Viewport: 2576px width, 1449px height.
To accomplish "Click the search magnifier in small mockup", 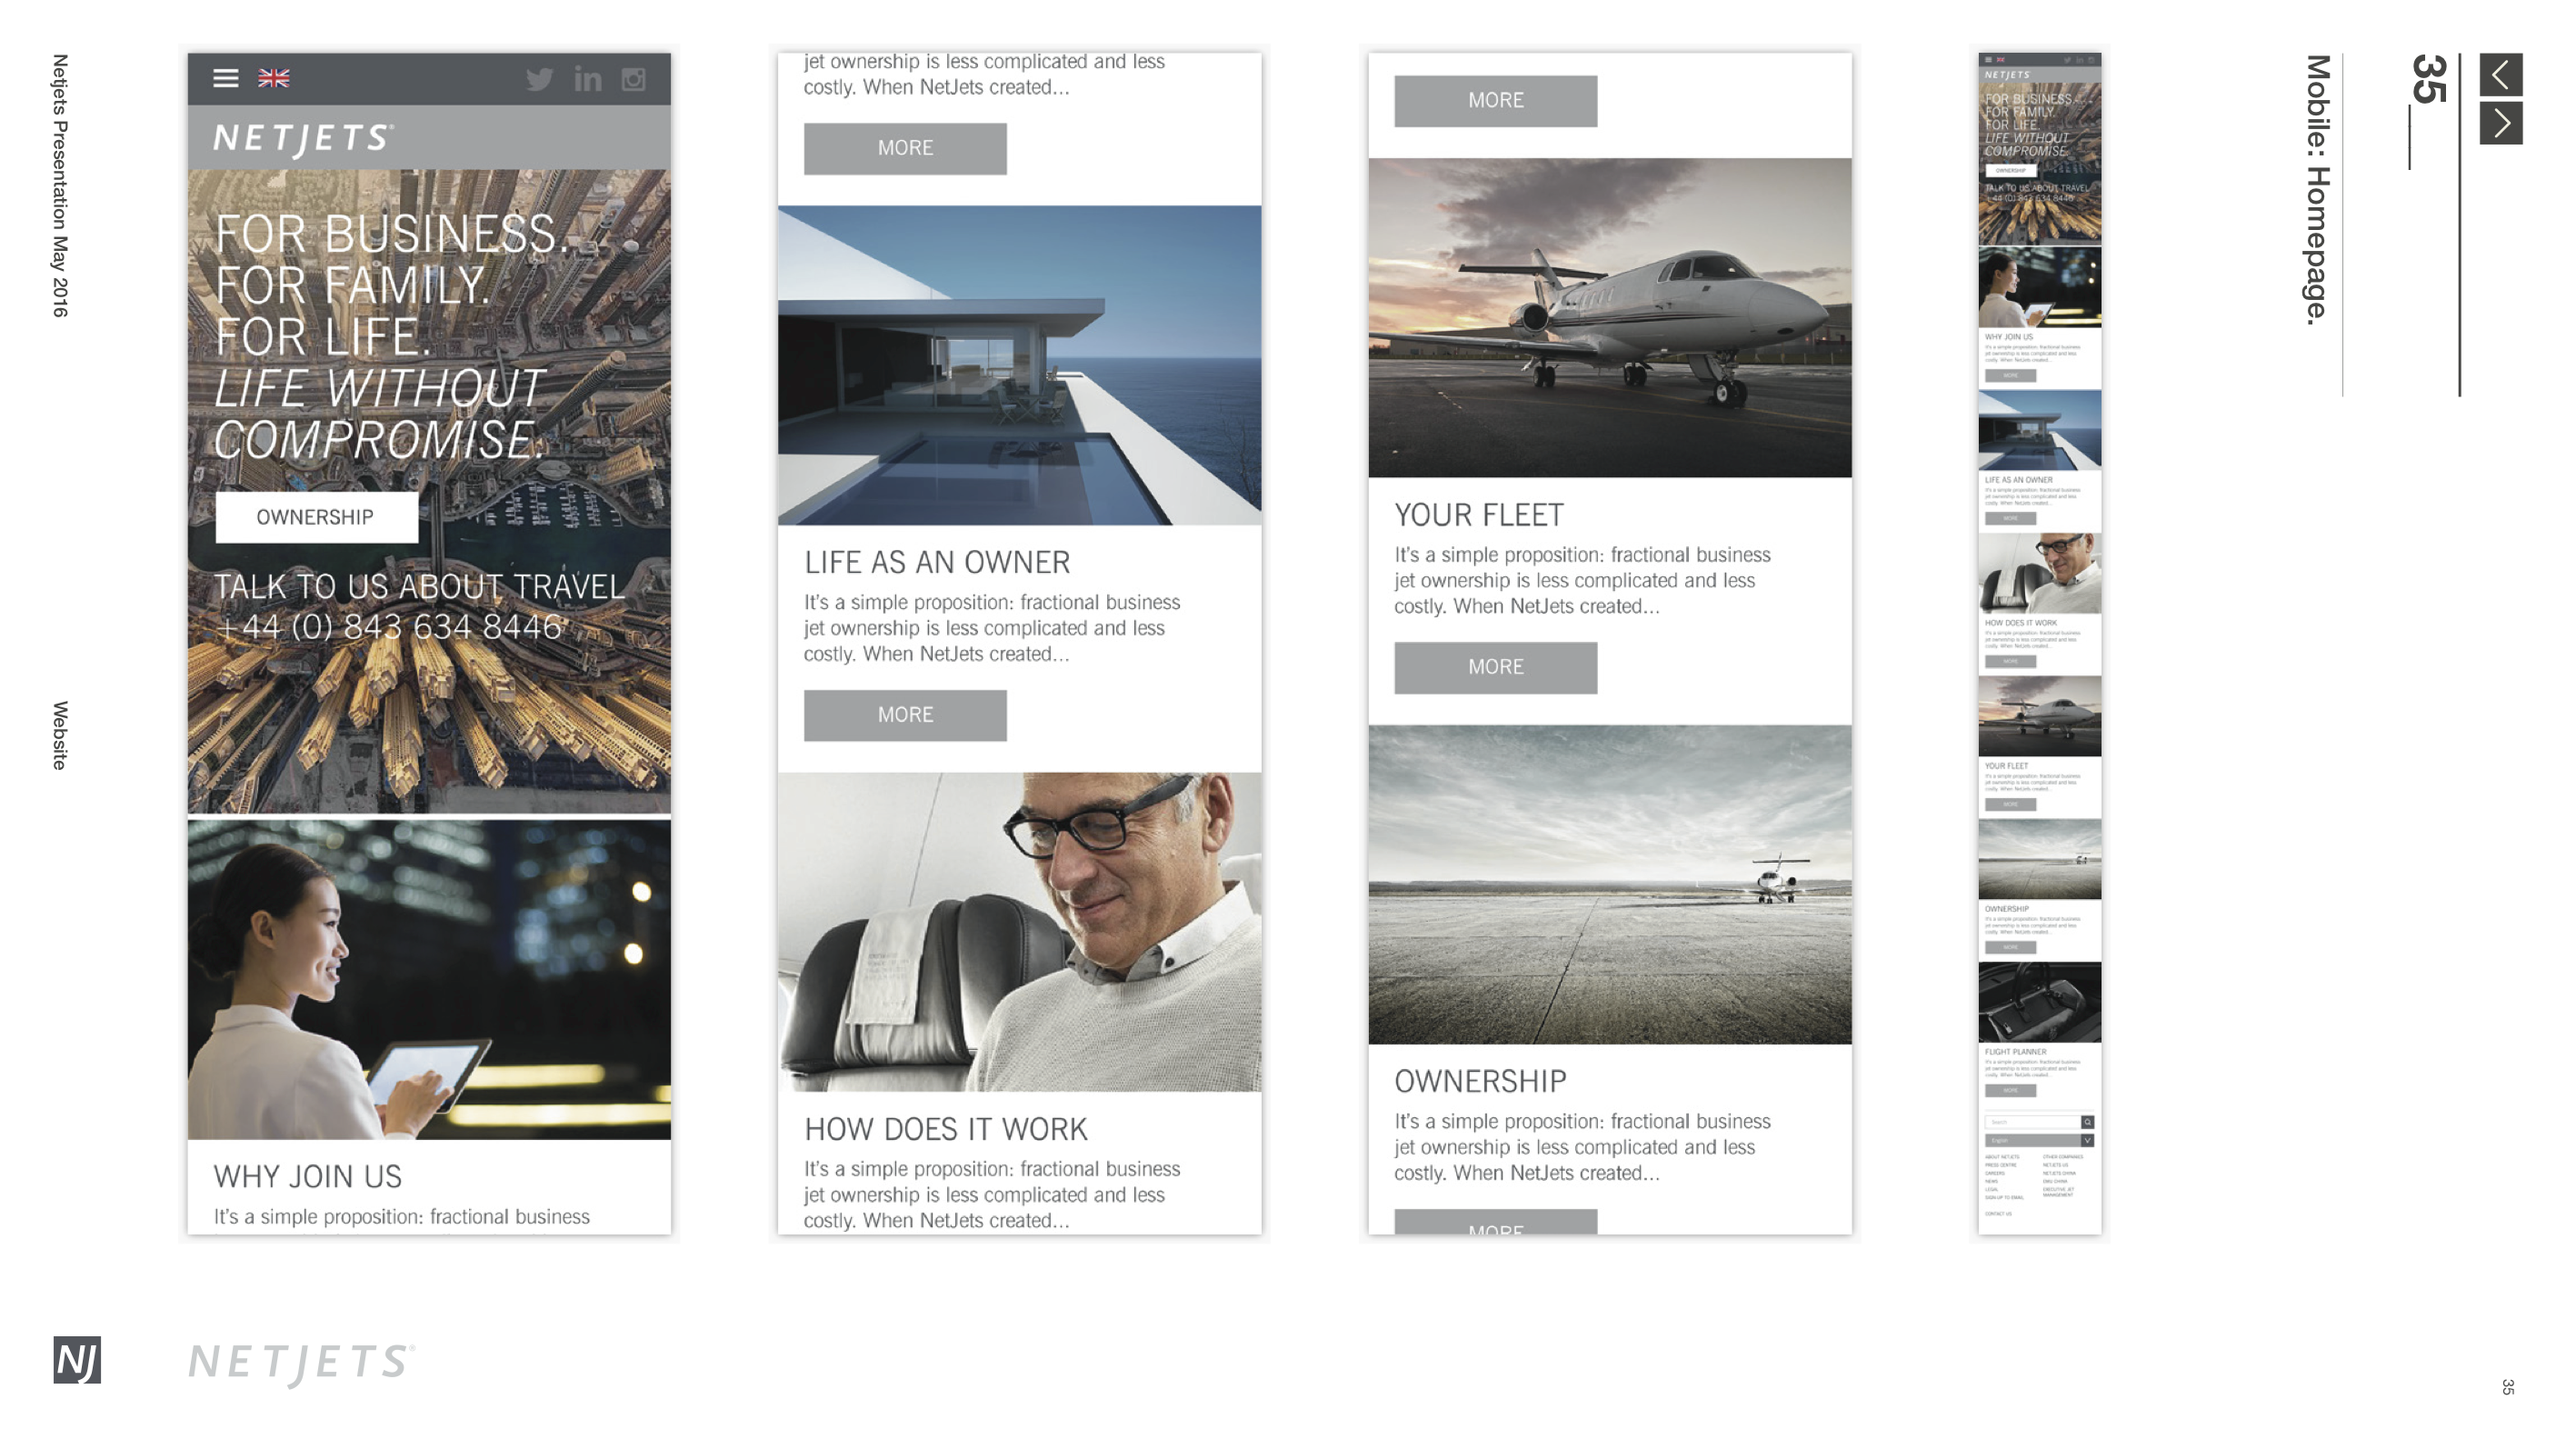I will (2087, 1122).
